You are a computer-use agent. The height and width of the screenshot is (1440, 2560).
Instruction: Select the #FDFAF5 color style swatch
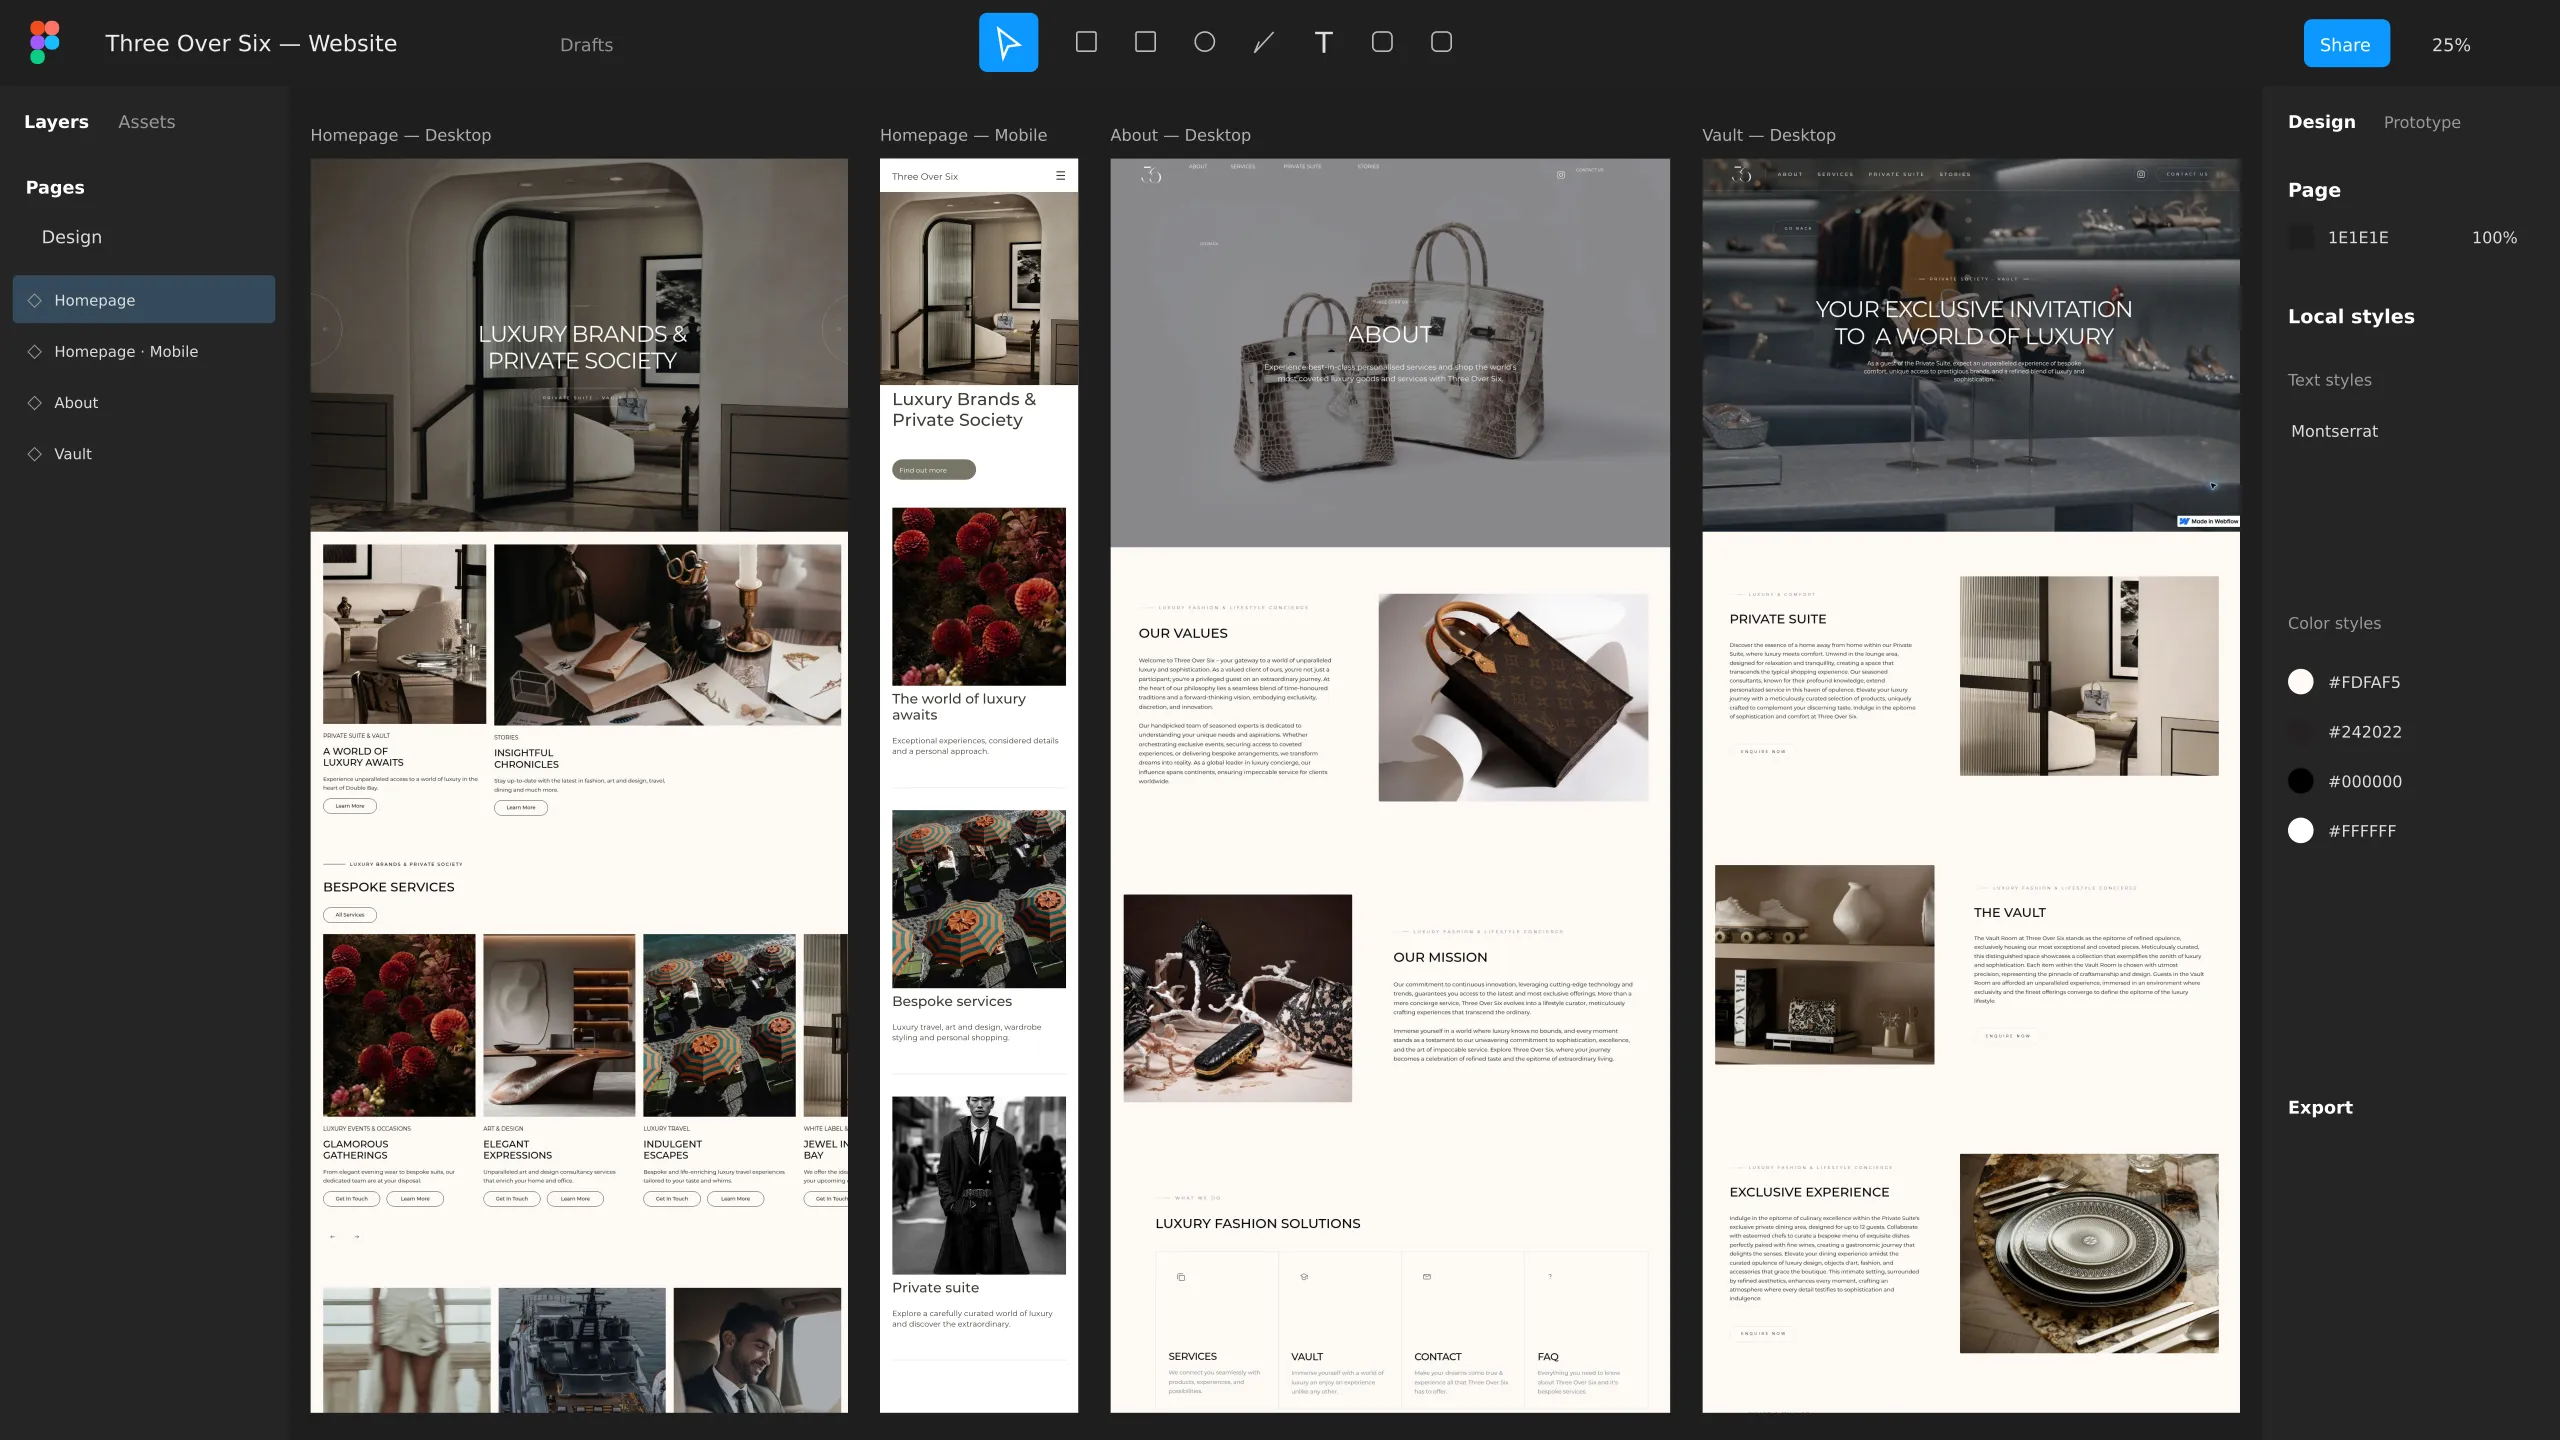(2300, 682)
